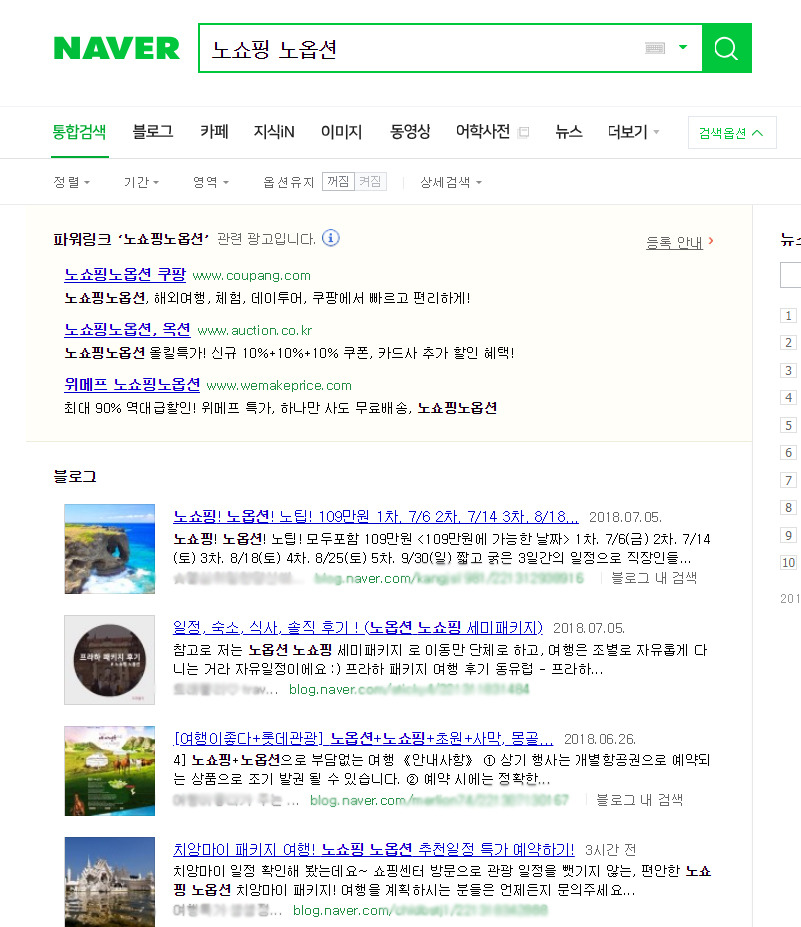Open the 정렬 sort dropdown
Screen dimensions: 801x927
pyautogui.click(x=72, y=182)
